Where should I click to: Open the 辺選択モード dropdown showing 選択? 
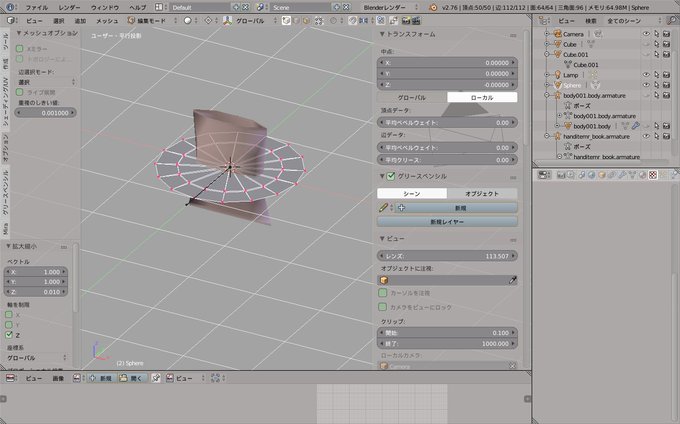(46, 82)
